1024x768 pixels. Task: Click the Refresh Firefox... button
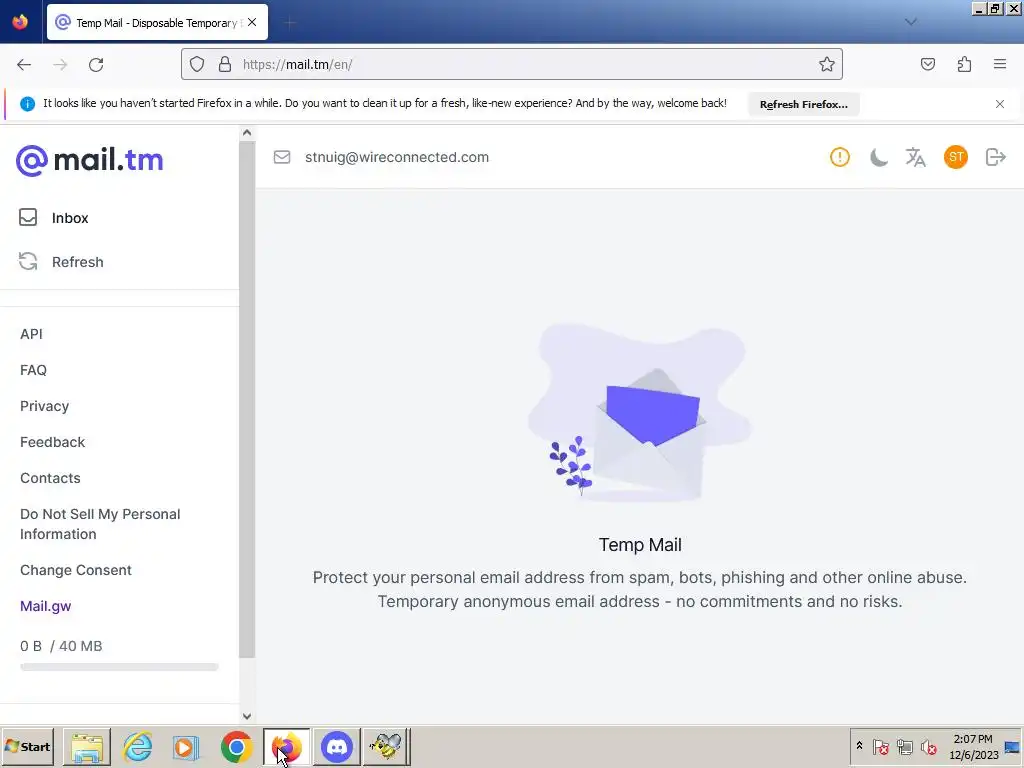803,104
